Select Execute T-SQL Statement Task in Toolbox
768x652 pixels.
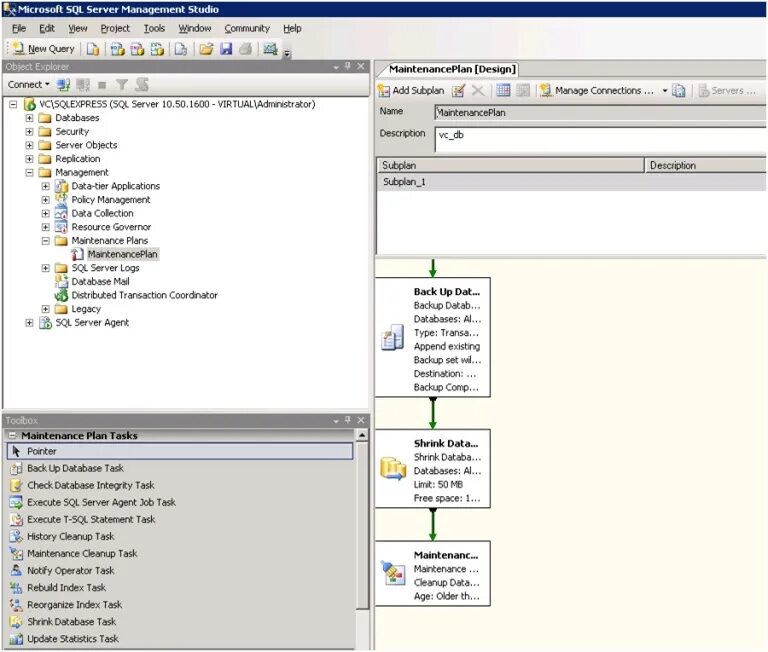91,520
